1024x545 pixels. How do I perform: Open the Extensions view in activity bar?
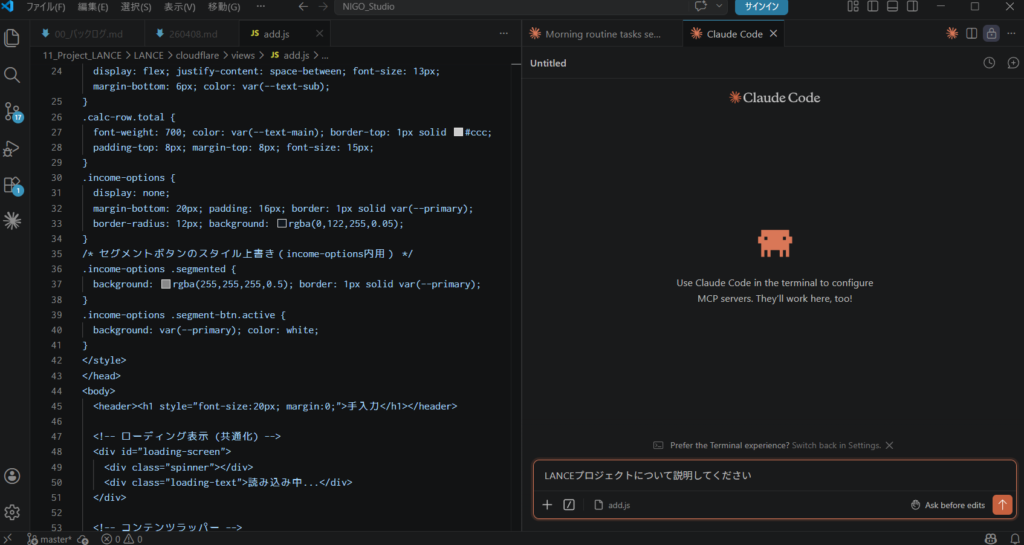point(12,185)
